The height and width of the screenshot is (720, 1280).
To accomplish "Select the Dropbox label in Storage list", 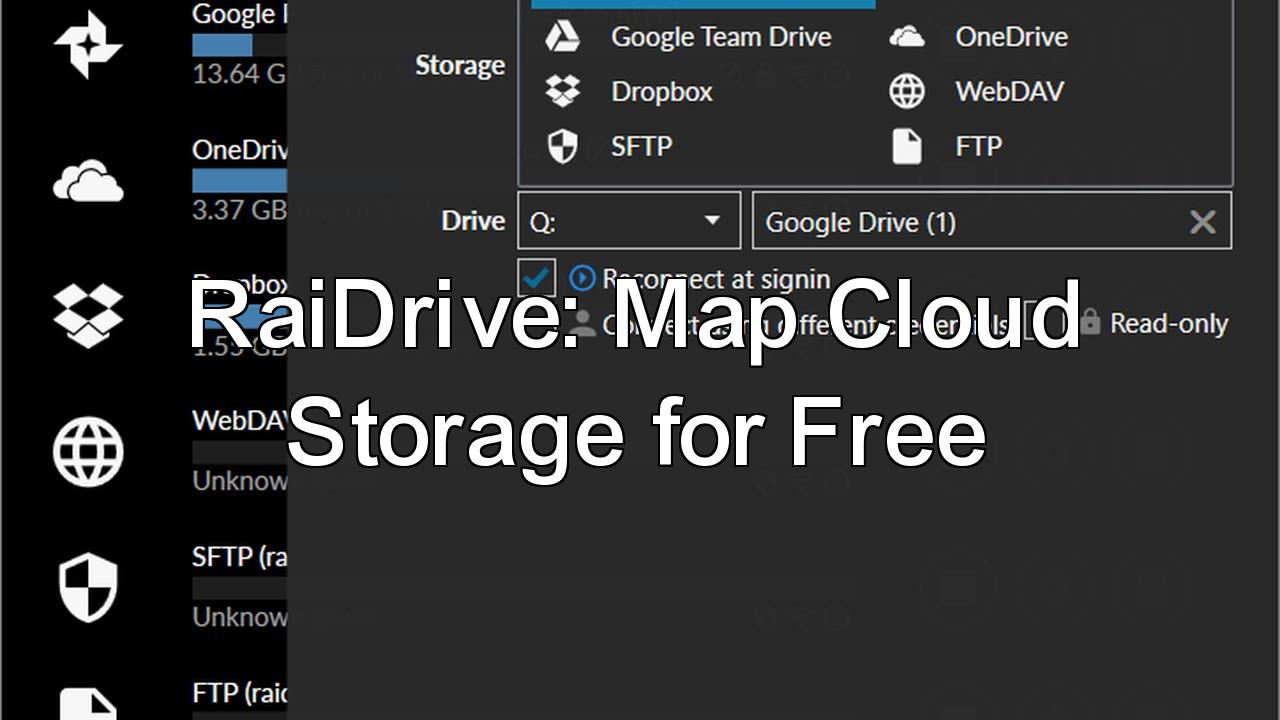I will click(661, 92).
